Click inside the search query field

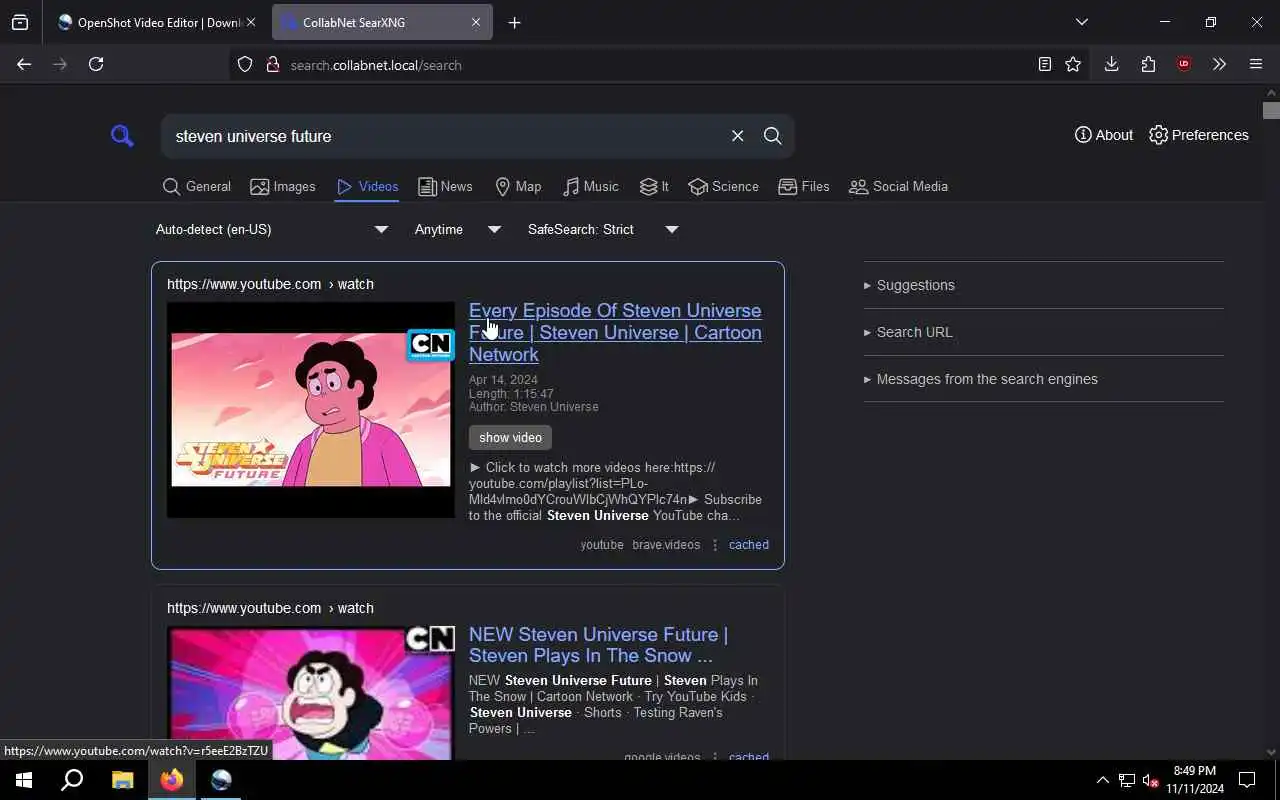click(x=445, y=136)
